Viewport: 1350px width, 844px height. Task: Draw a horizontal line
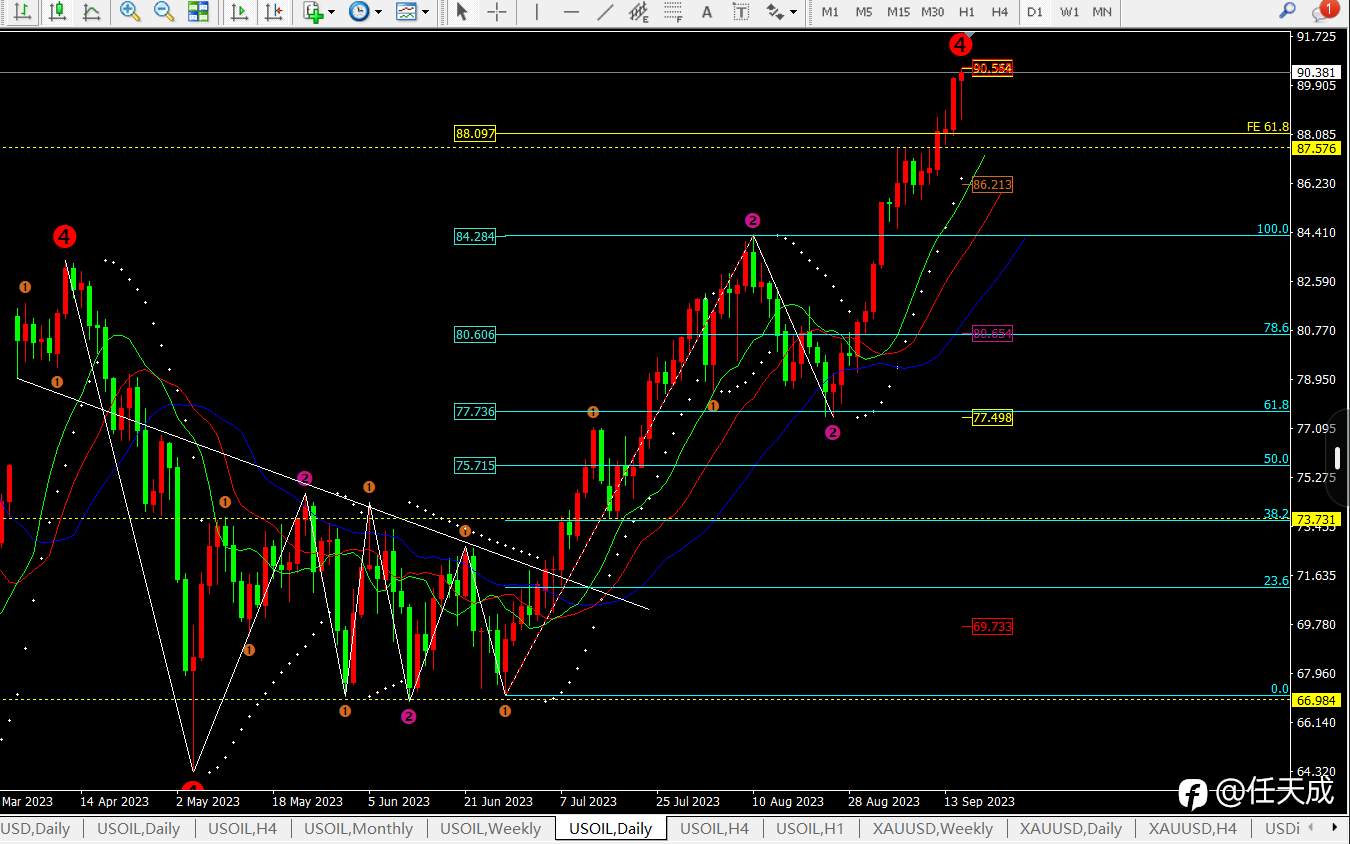571,12
